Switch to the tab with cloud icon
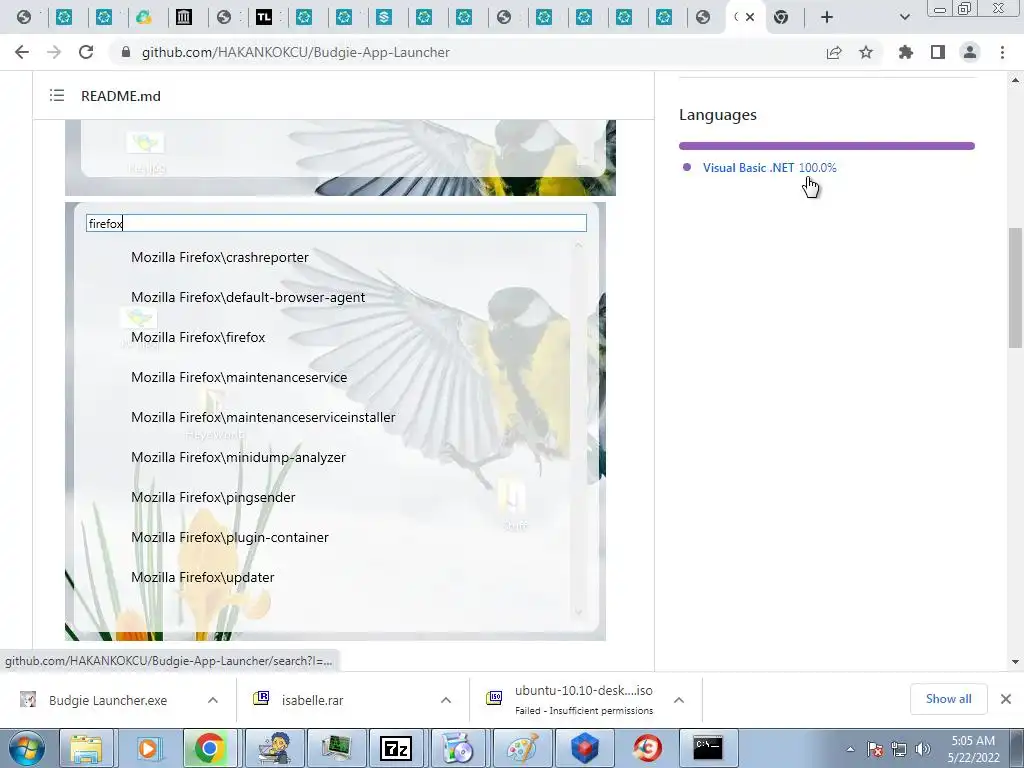The image size is (1024, 768). tap(144, 17)
